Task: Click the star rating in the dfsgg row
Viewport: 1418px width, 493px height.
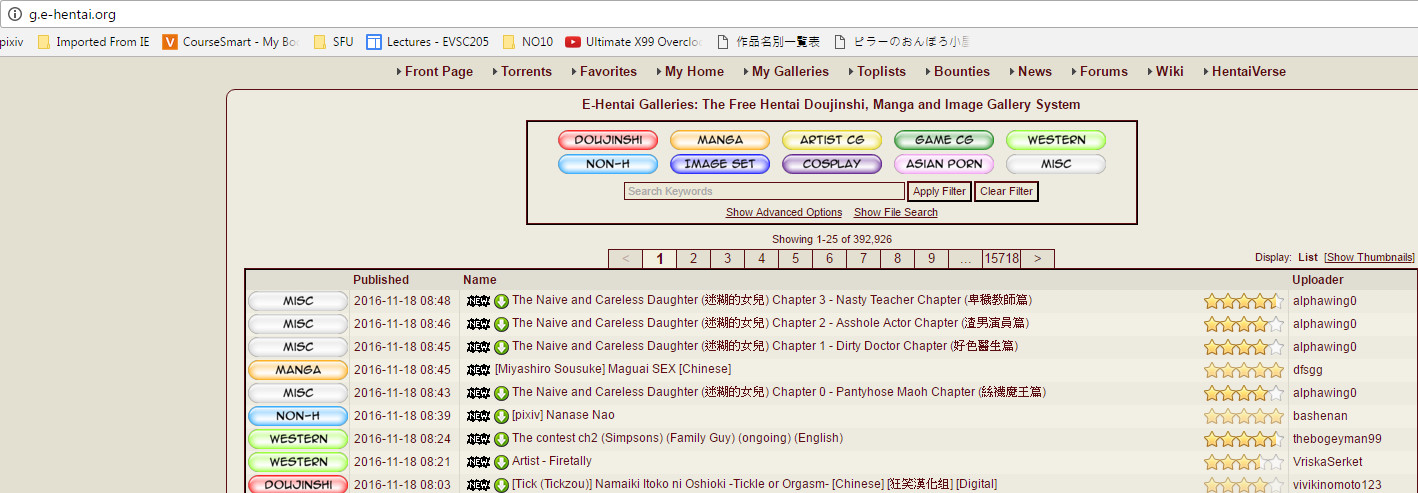Action: 1243,370
